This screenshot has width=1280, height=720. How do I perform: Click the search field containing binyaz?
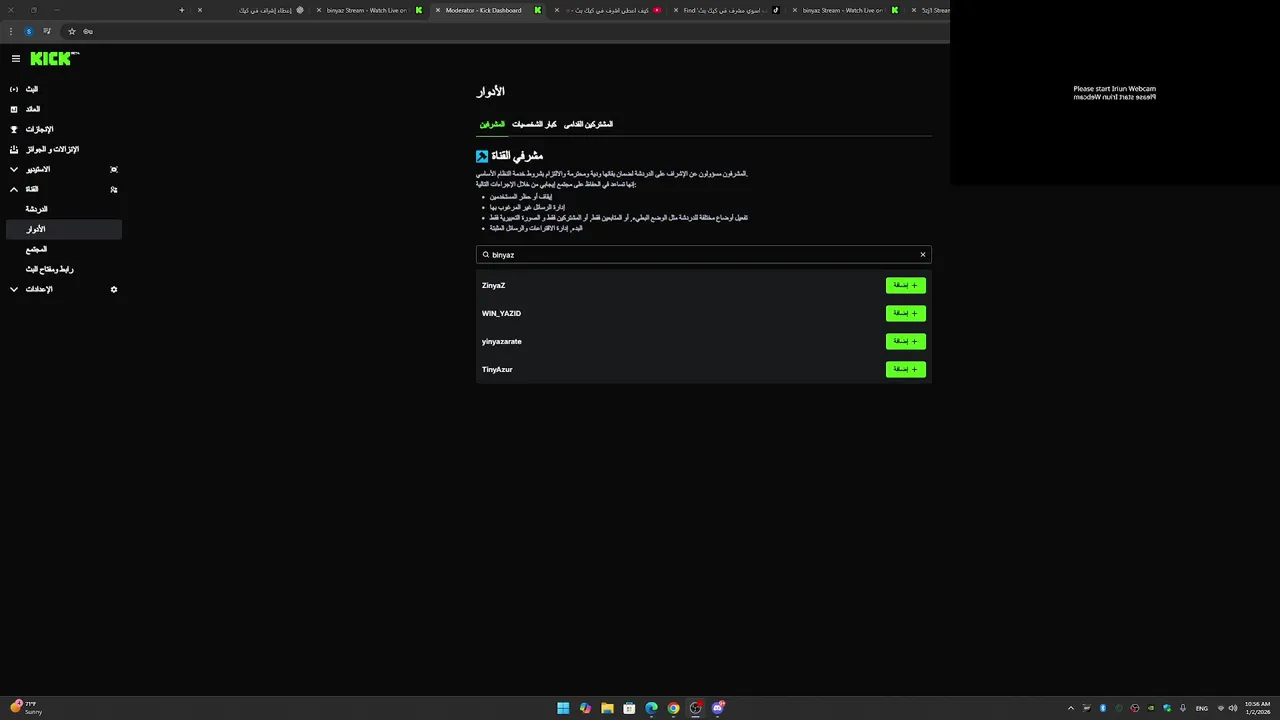click(x=703, y=254)
